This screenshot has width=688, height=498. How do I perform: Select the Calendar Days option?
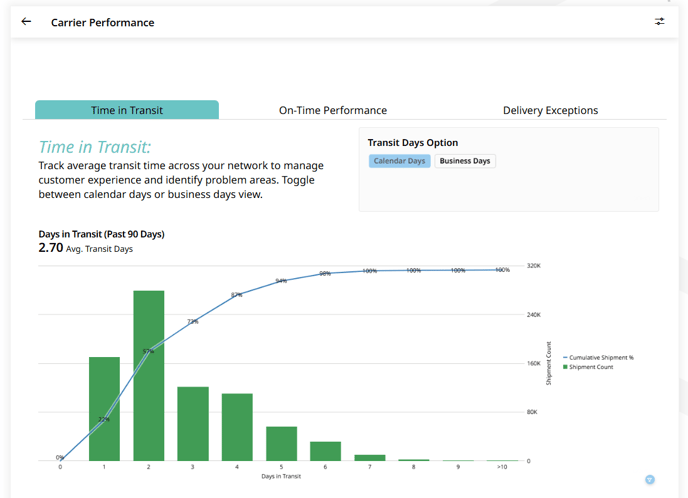tap(399, 161)
